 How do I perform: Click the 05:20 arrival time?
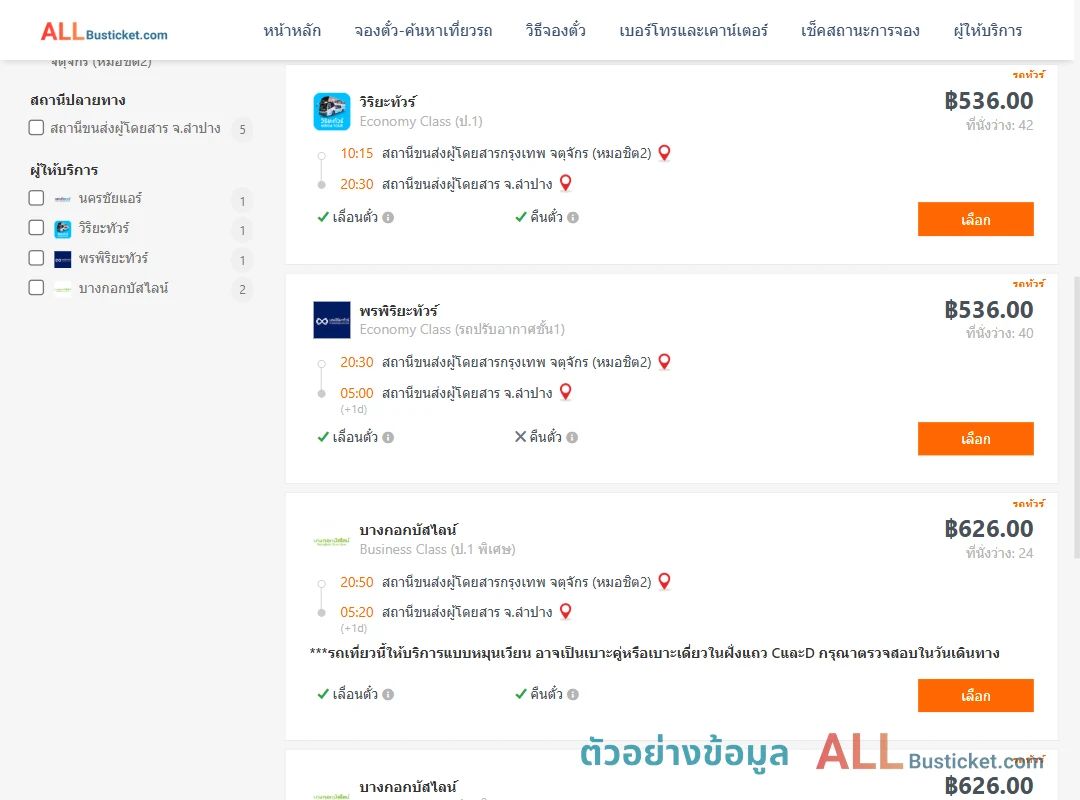(357, 612)
